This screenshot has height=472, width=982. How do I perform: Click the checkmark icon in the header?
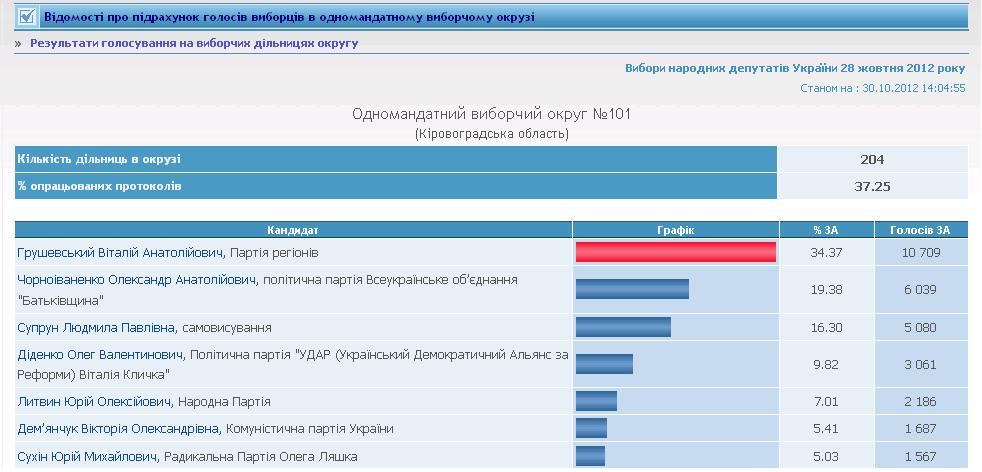(x=27, y=17)
